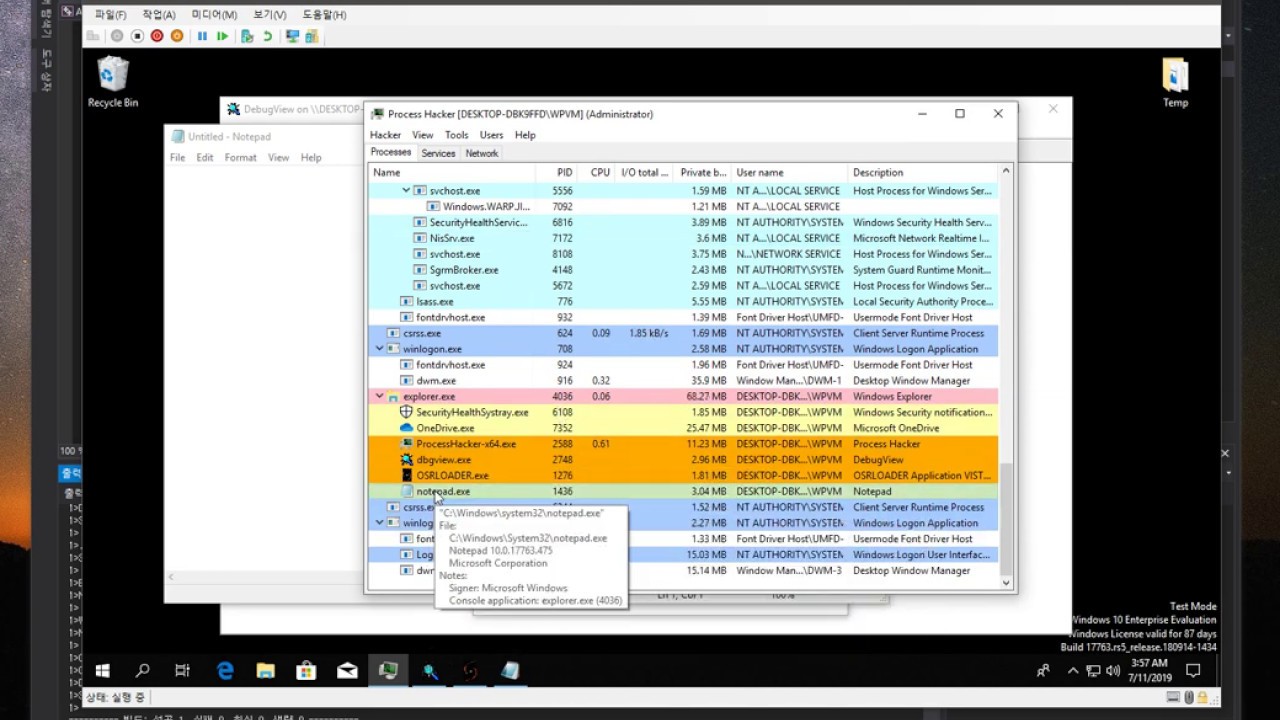
Task: Click the scroll-up arrow in the process list
Action: [x=1006, y=172]
